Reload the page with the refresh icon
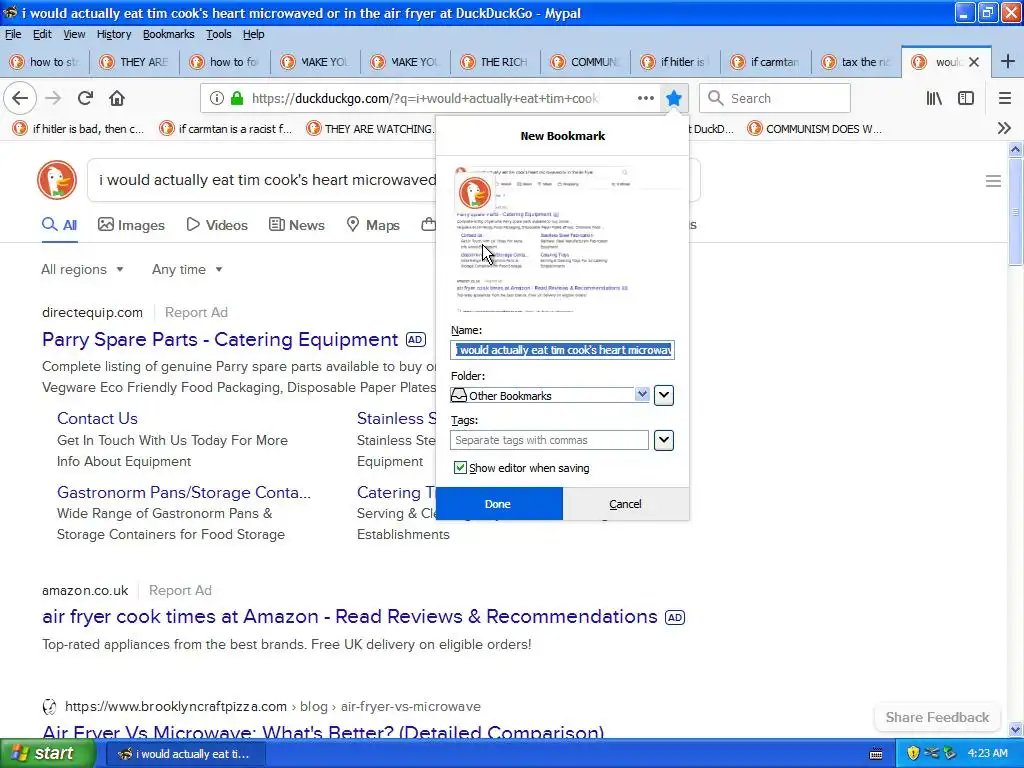 click(x=85, y=98)
